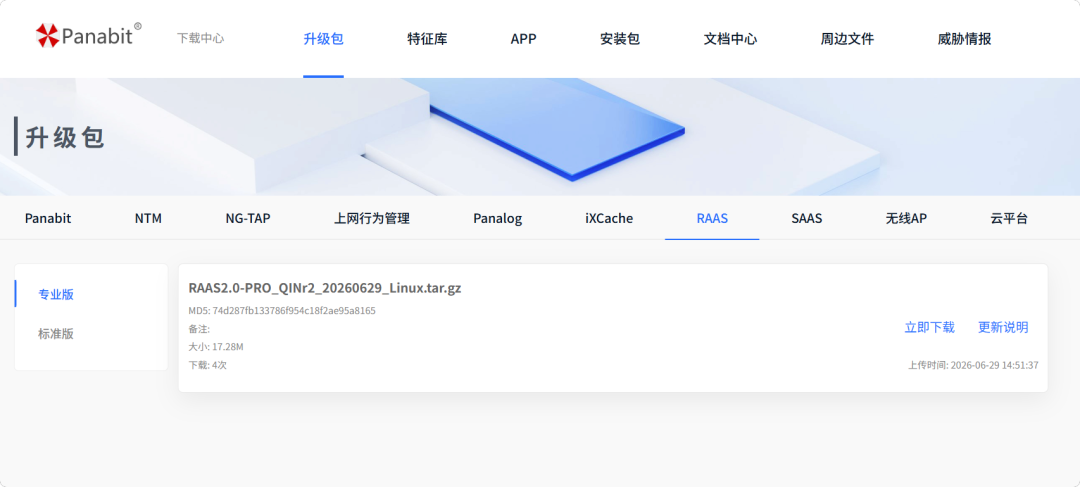This screenshot has width=1080, height=487.
Task: Switch to the NG-TAP product tab
Action: [x=248, y=218]
